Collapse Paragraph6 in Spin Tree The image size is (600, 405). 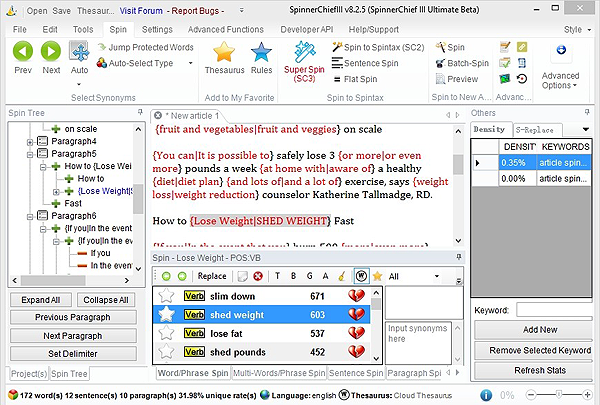(29, 217)
